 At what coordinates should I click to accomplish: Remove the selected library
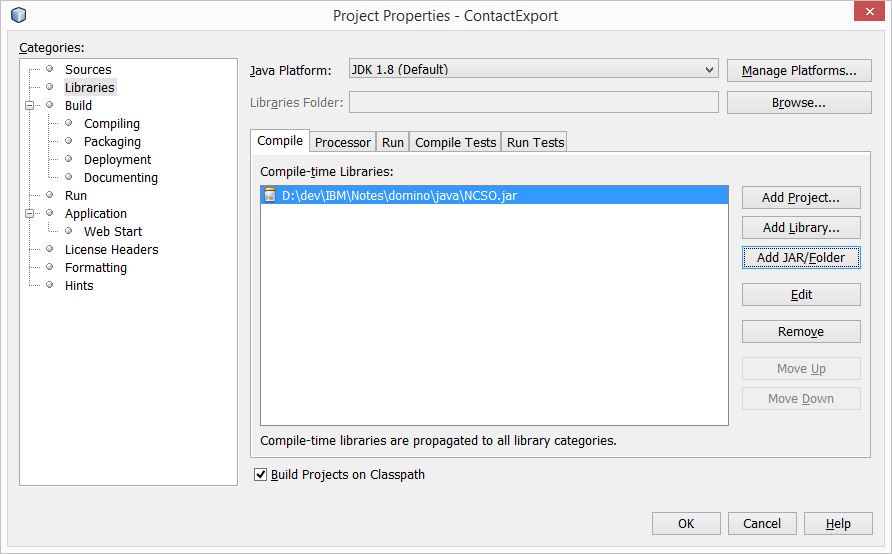[800, 332]
